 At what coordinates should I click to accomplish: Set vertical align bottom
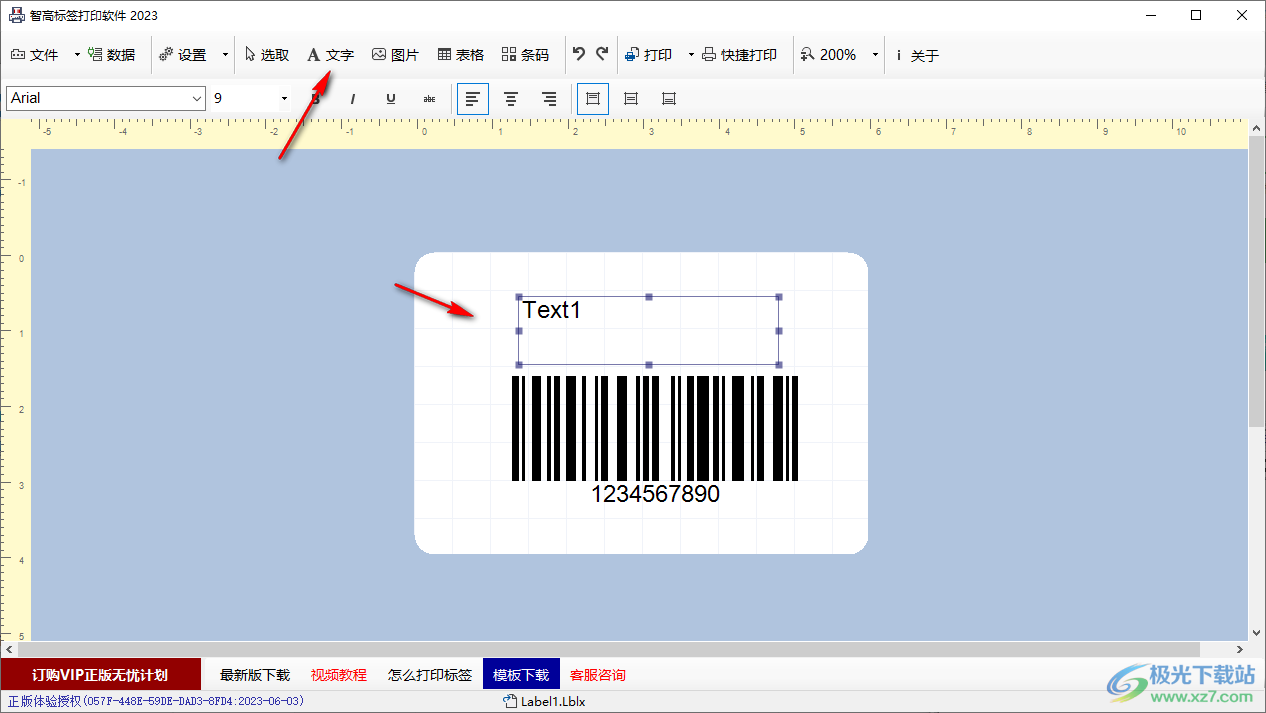coord(669,99)
